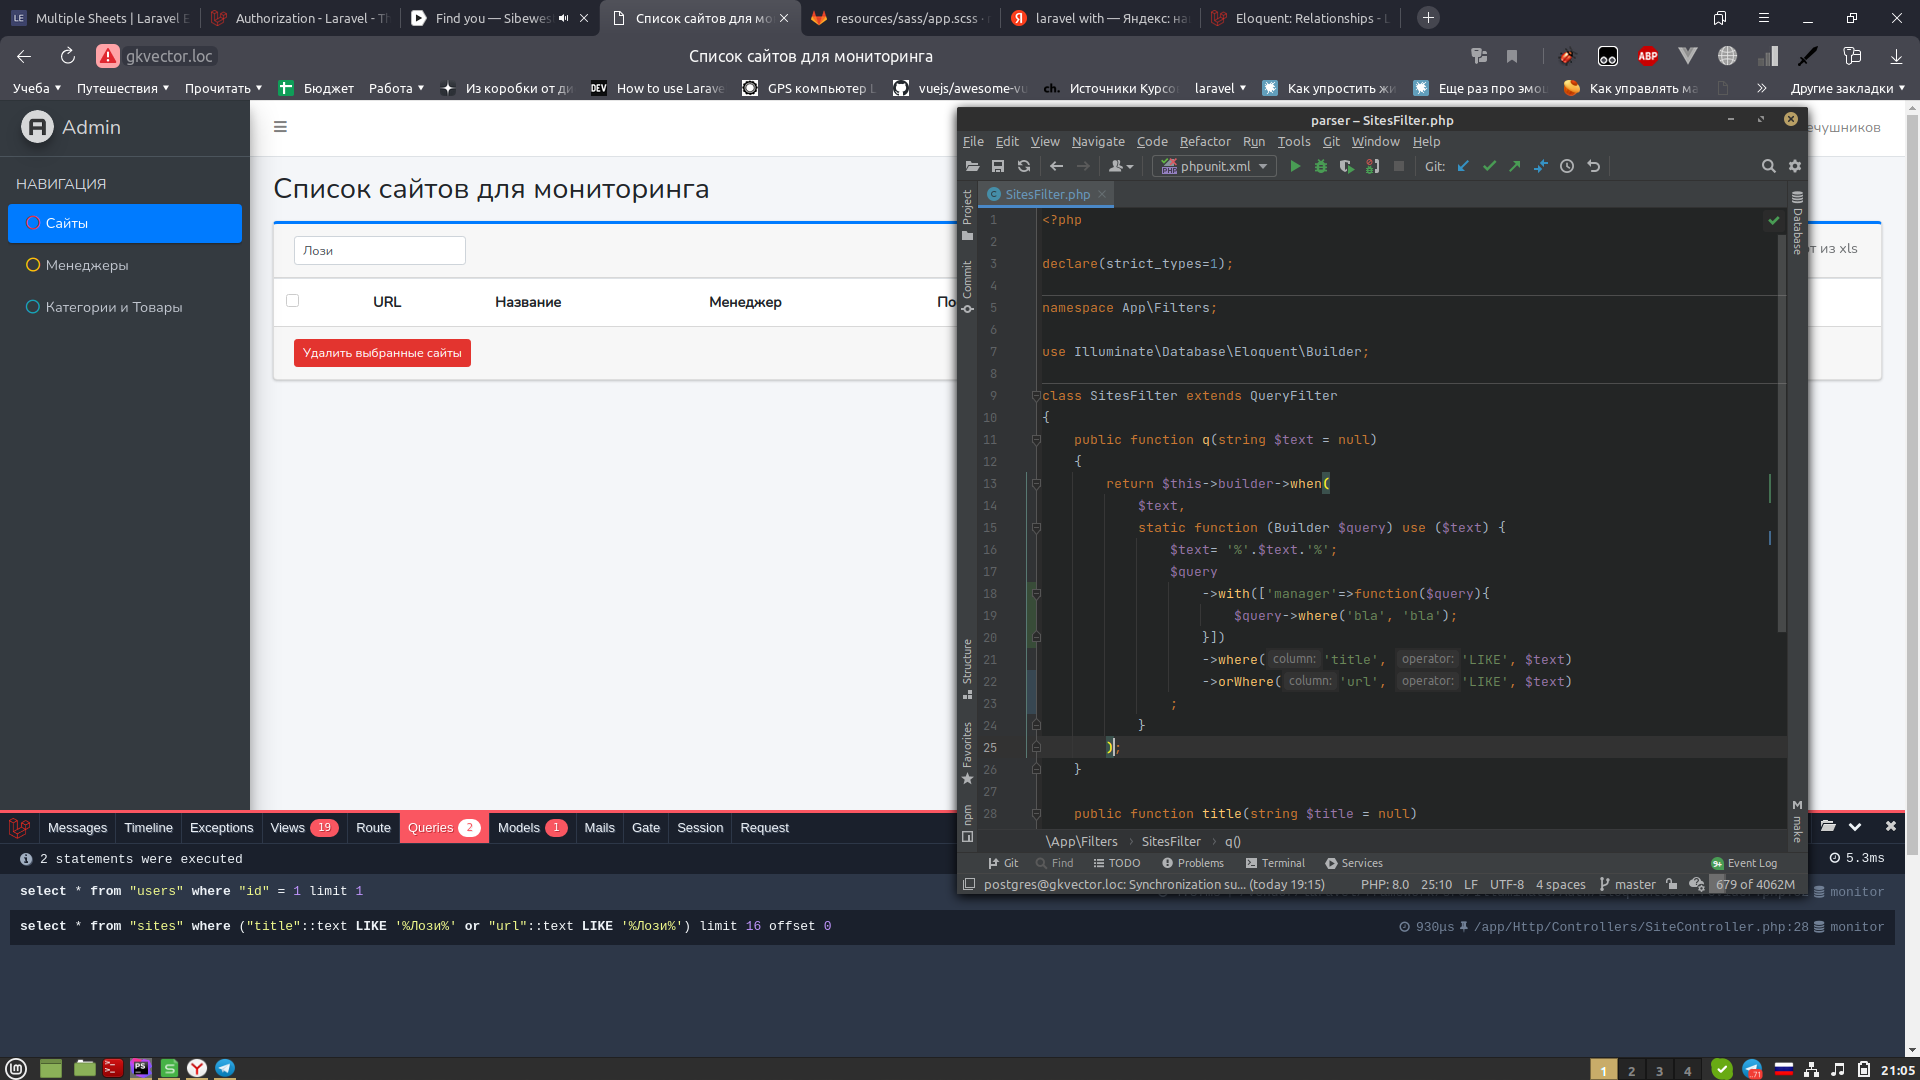
Task: Open the Views debugbar tab
Action: pyautogui.click(x=304, y=828)
